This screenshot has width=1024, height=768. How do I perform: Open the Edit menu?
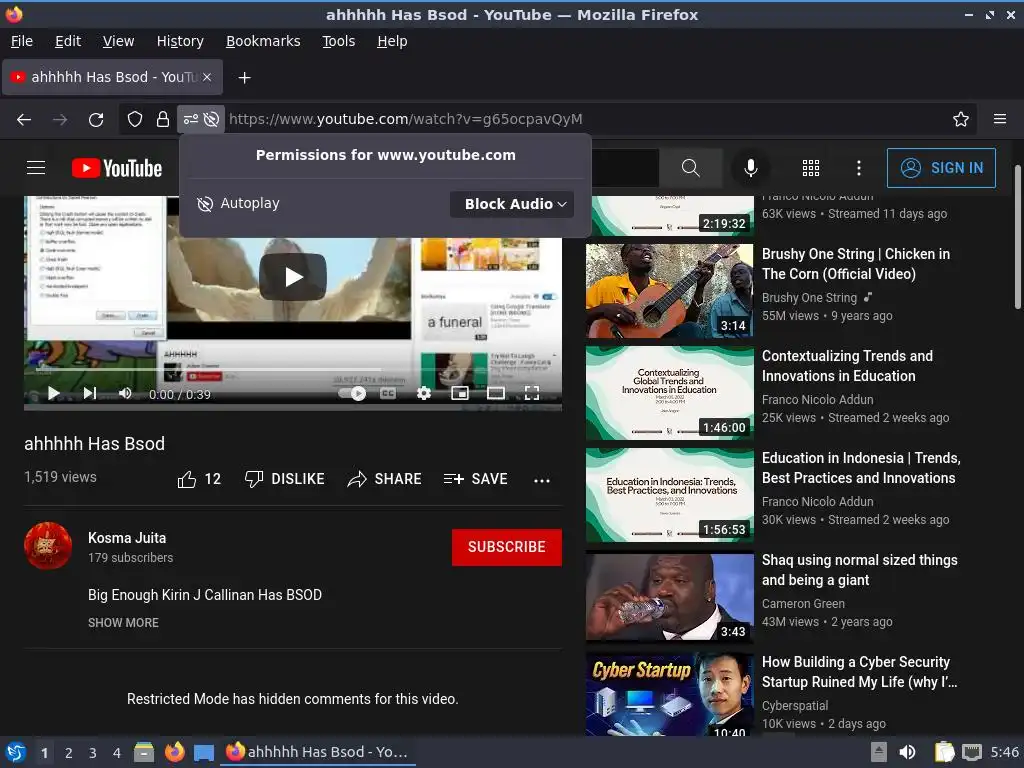[x=68, y=41]
